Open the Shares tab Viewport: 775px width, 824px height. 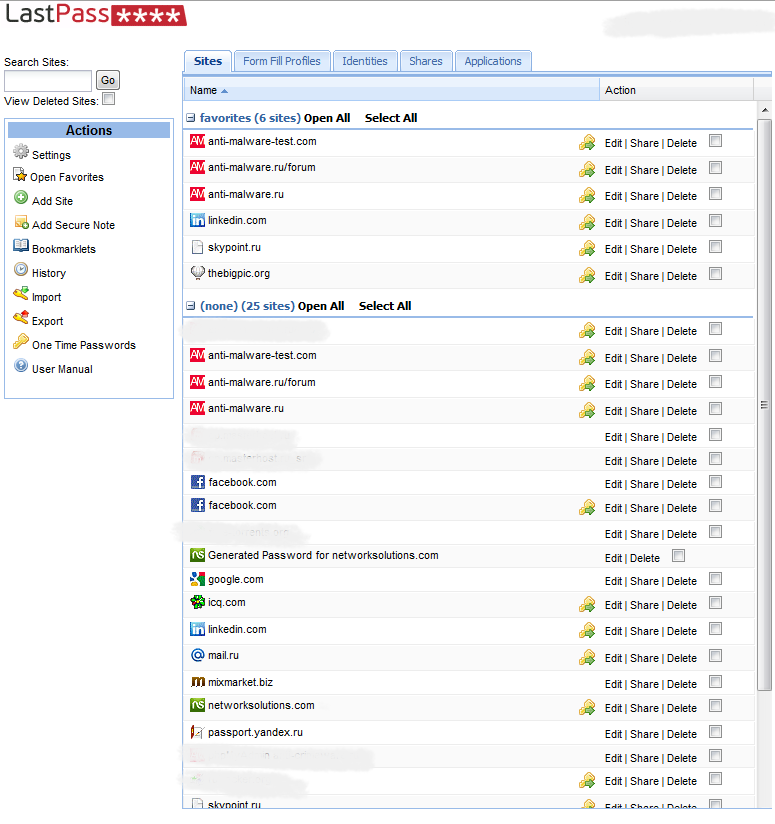pos(426,61)
